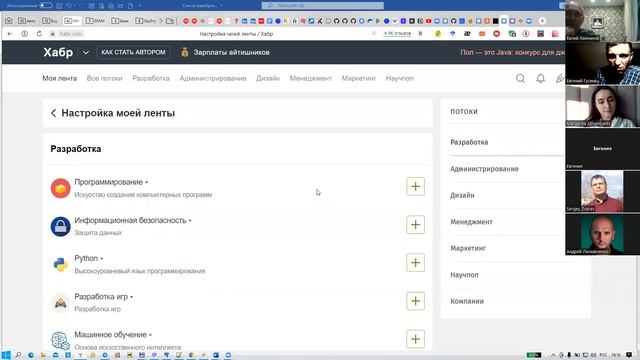Click the habr.com address field

pos(71,34)
